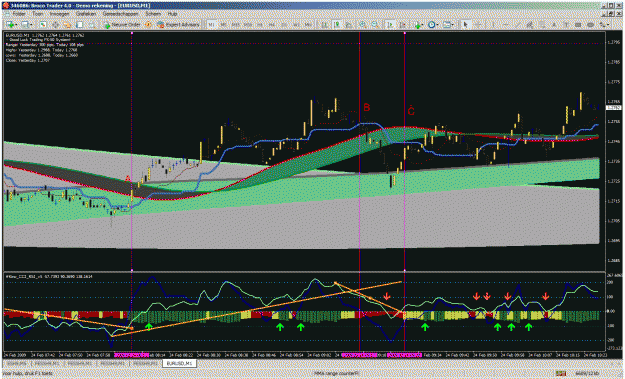Pick the trendline drawing tool
625x379 pixels.
point(517,25)
